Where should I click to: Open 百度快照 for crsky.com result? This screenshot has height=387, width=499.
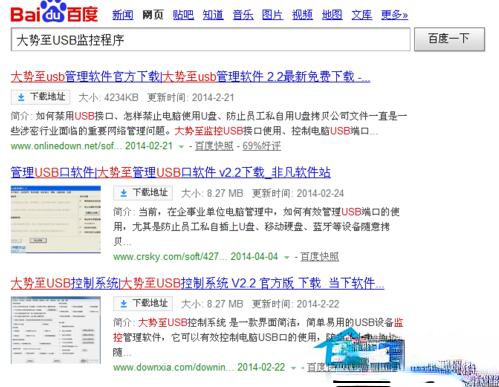click(320, 256)
